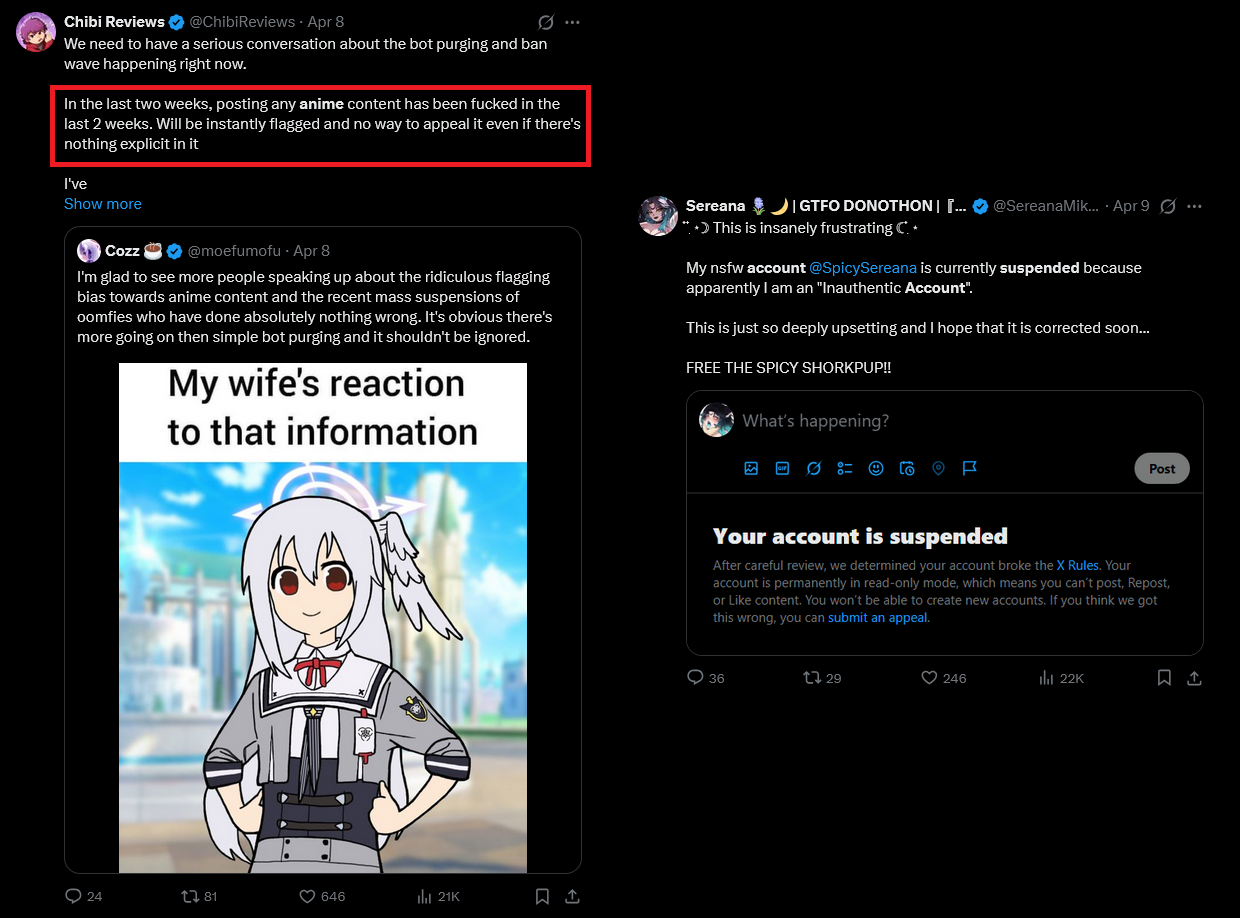Repost Sereana's suspended account tweet
This screenshot has width=1240, height=918.
(822, 678)
